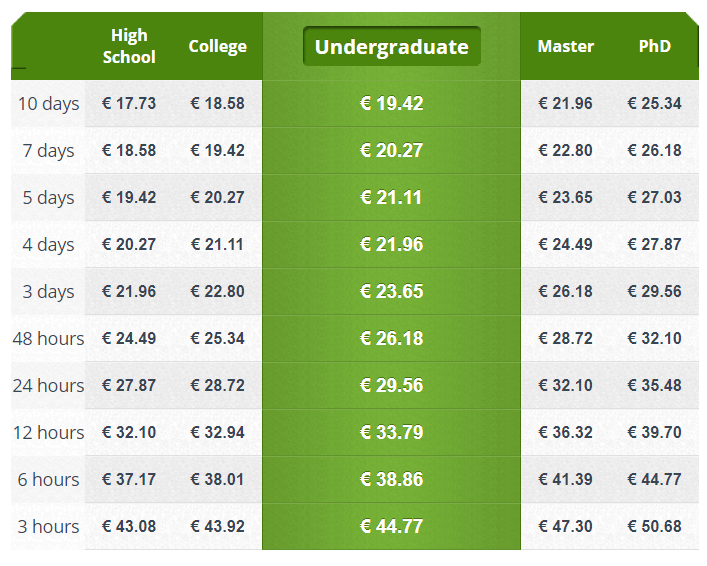The image size is (707, 566).
Task: Select High School 7 days price € 18.58
Action: pos(129,150)
